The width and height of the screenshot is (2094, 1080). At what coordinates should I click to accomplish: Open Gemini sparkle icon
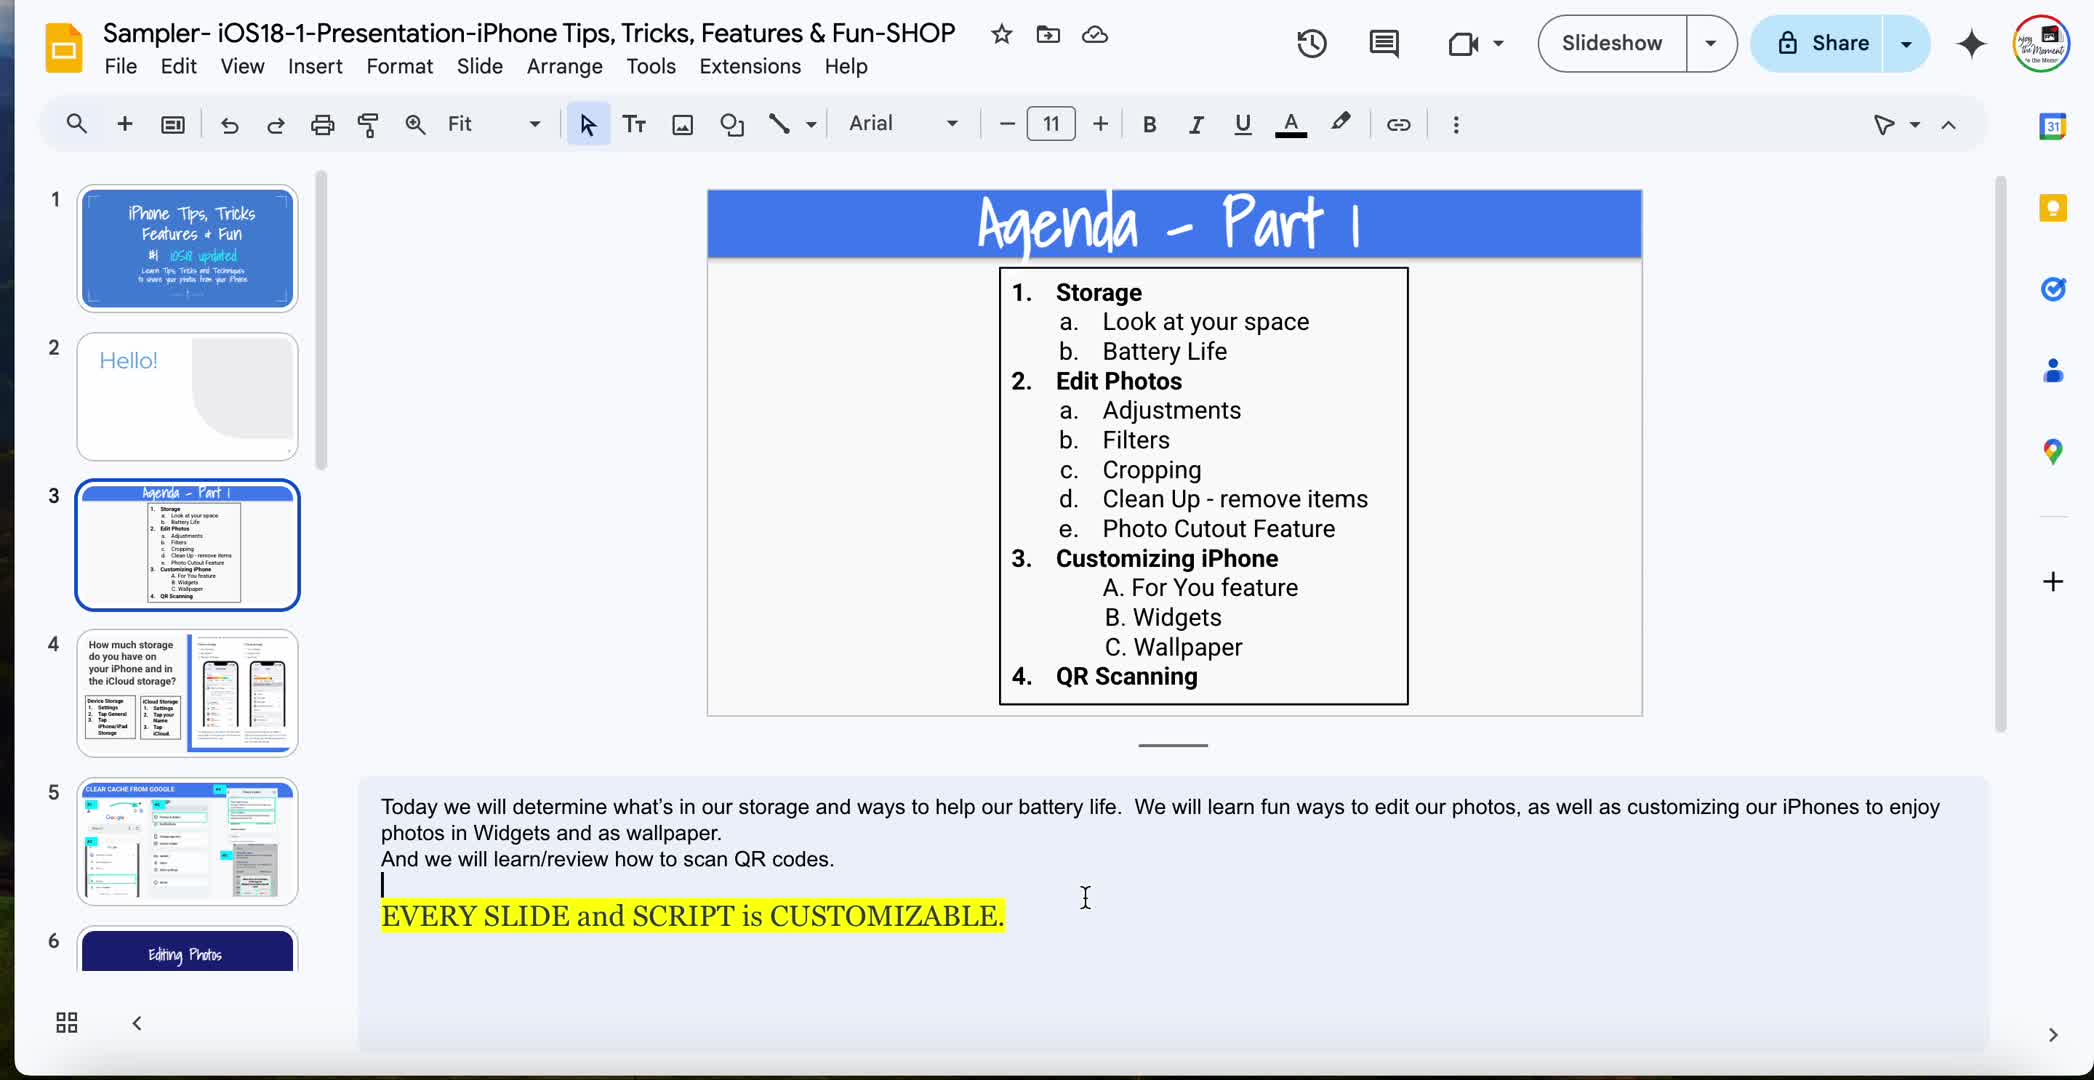click(x=1971, y=43)
